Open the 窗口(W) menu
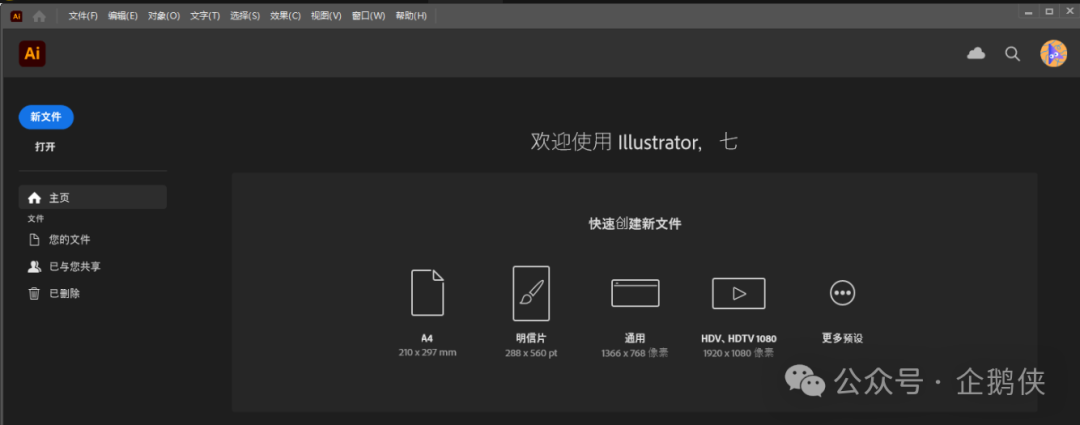This screenshot has width=1080, height=425. (368, 16)
